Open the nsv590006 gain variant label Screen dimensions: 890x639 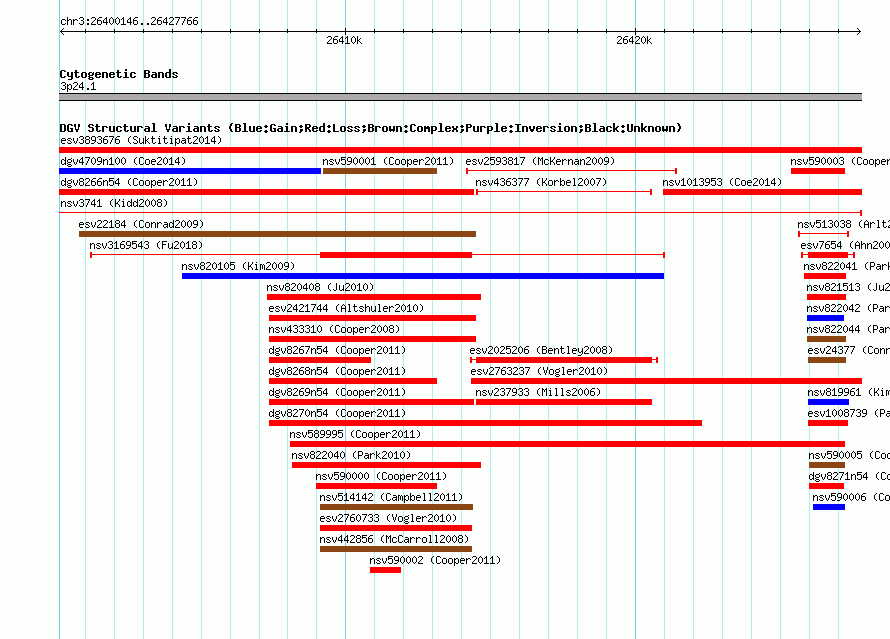(x=851, y=497)
